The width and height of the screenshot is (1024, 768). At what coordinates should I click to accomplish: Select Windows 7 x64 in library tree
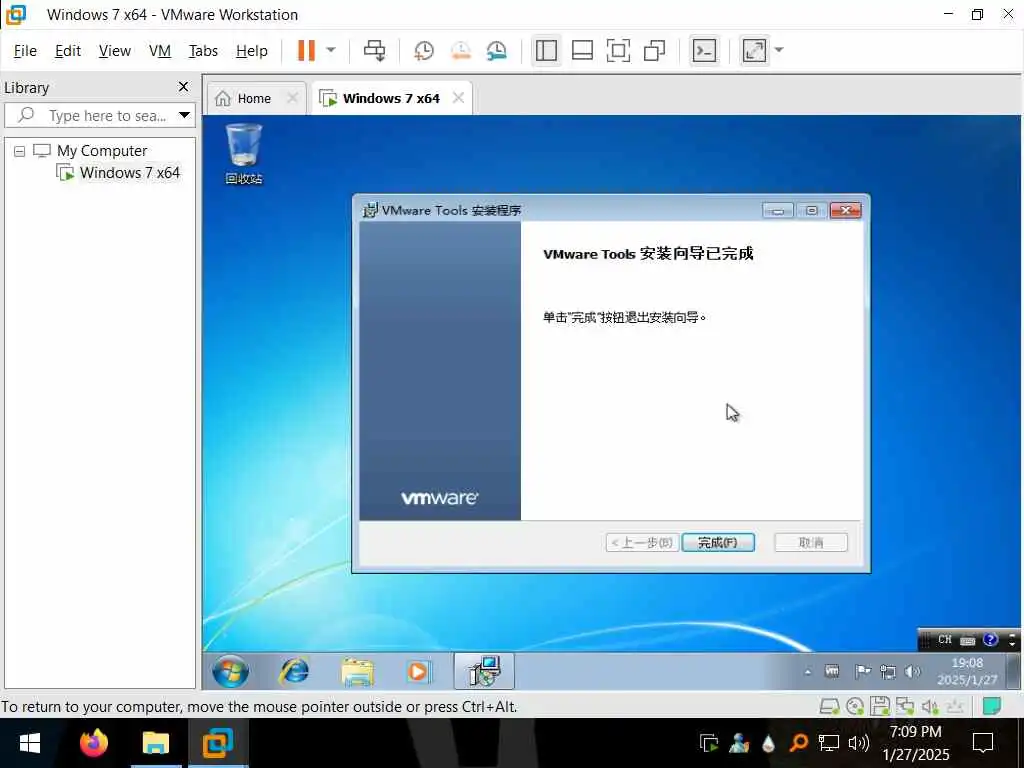[129, 173]
